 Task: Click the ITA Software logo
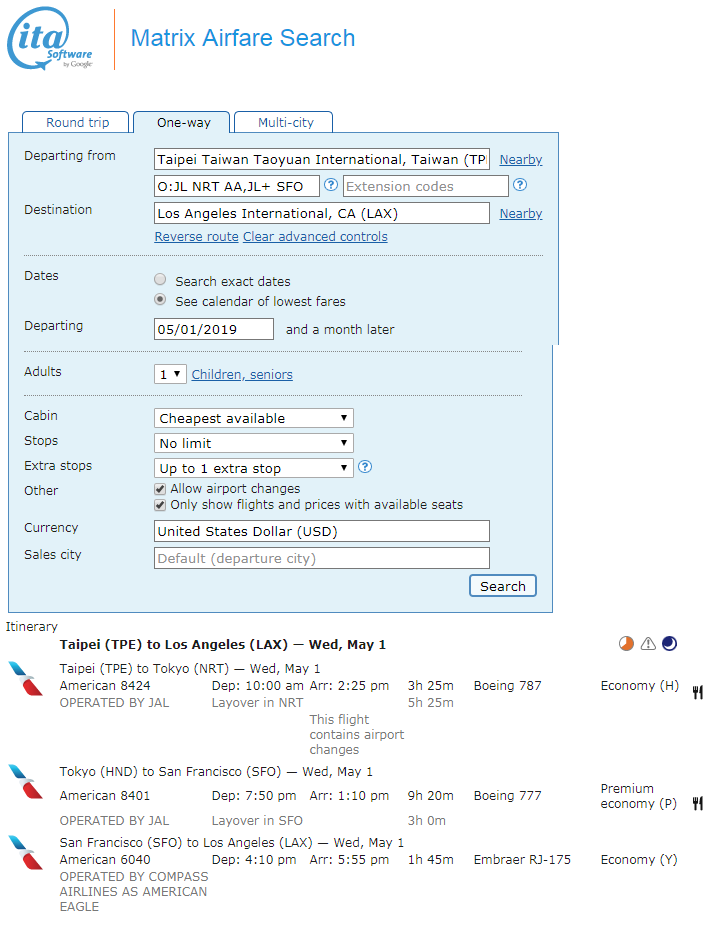50,38
